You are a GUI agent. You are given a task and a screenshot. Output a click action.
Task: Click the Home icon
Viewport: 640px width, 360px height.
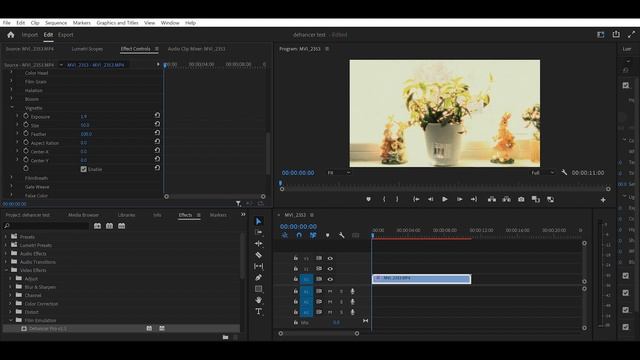click(11, 35)
